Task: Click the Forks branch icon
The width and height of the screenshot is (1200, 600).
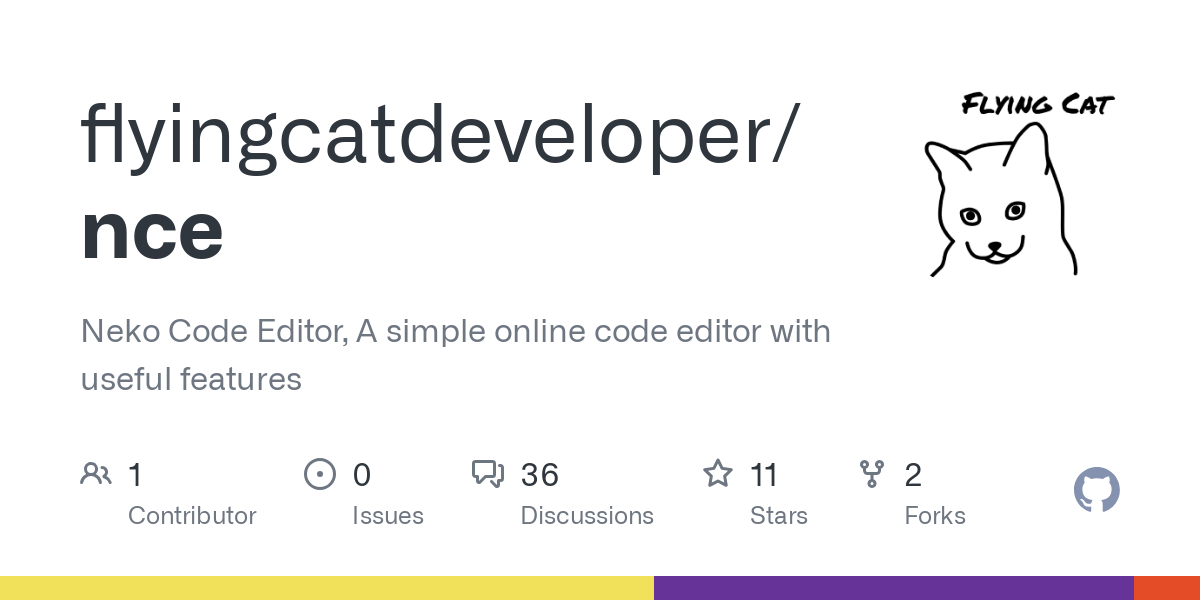Action: pyautogui.click(x=872, y=473)
